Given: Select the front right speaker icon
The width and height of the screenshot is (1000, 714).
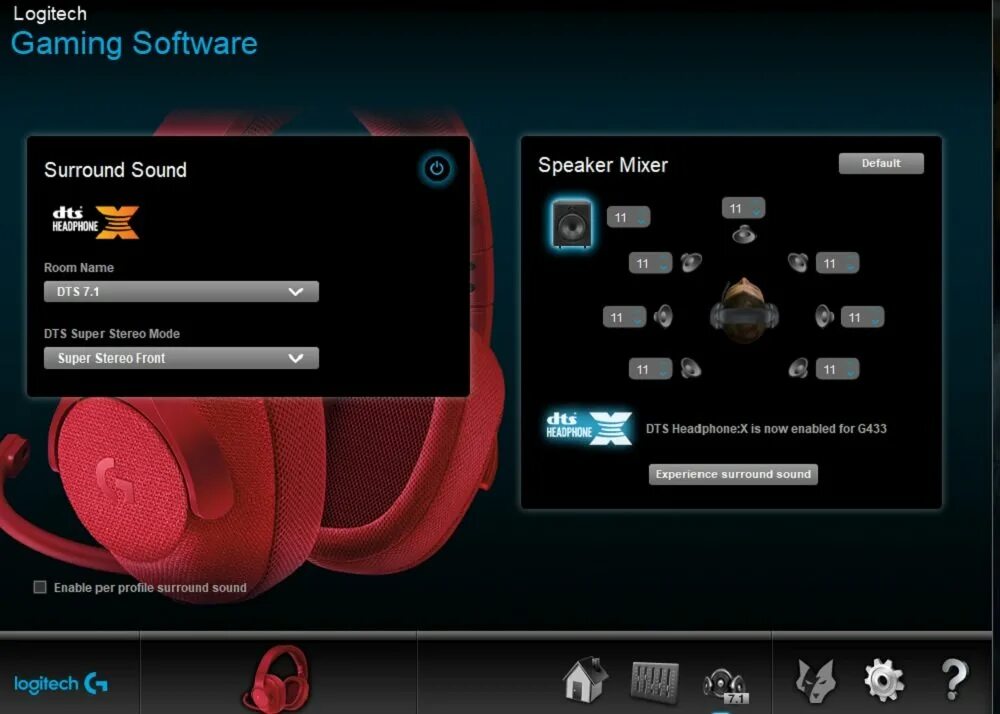Looking at the screenshot, I should click(x=798, y=262).
